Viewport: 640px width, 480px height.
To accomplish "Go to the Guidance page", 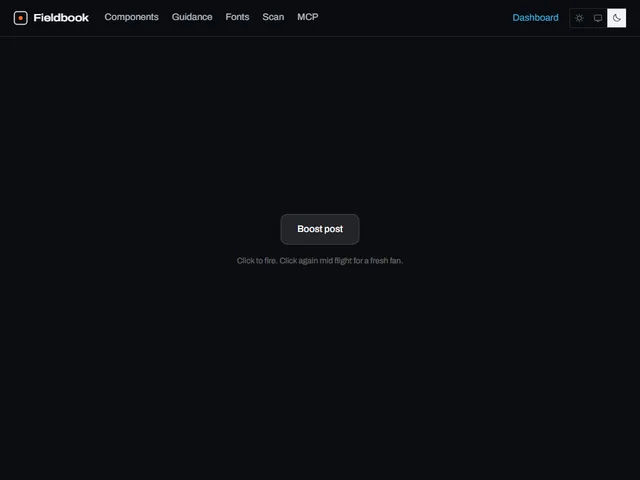I will (x=192, y=17).
